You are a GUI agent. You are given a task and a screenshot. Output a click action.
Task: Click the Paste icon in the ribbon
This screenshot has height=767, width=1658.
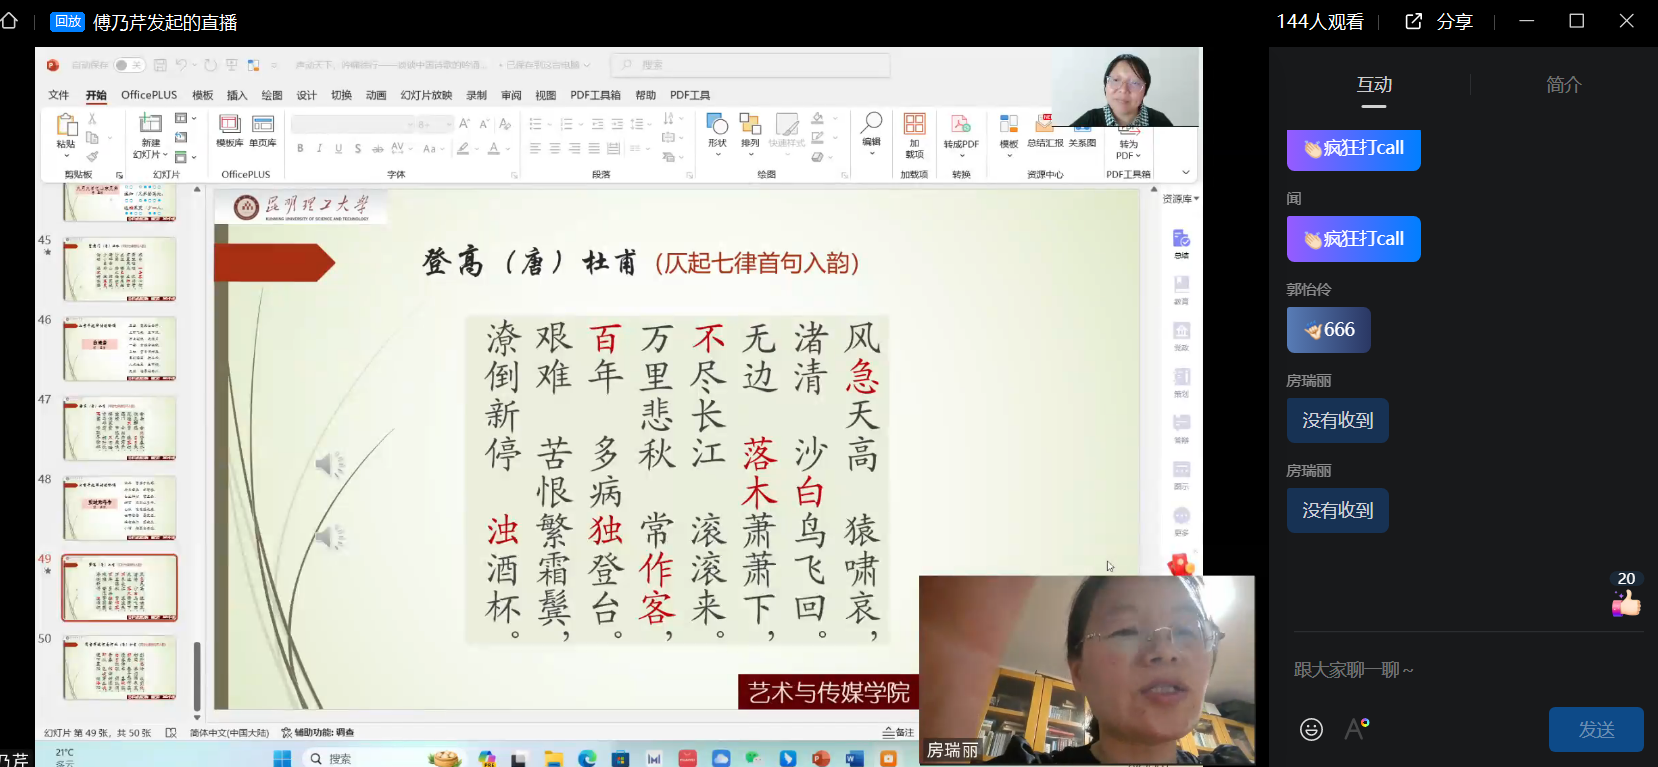tap(66, 130)
